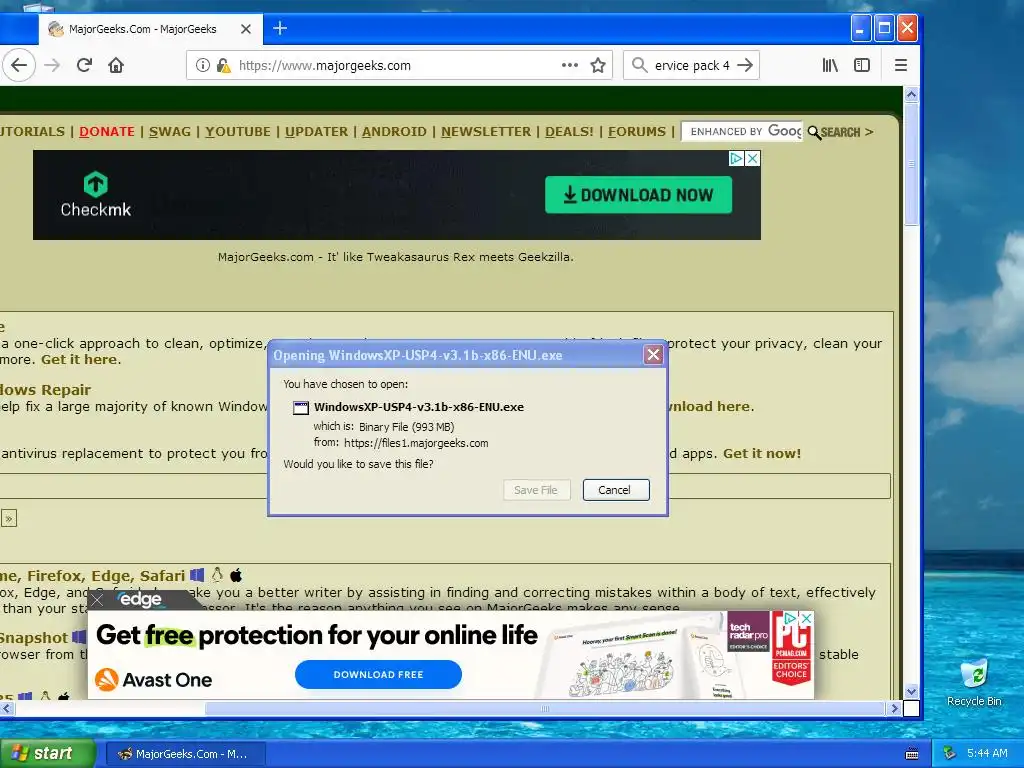Viewport: 1024px width, 768px height.
Task: Open Firefox hamburger menu
Action: [x=901, y=65]
